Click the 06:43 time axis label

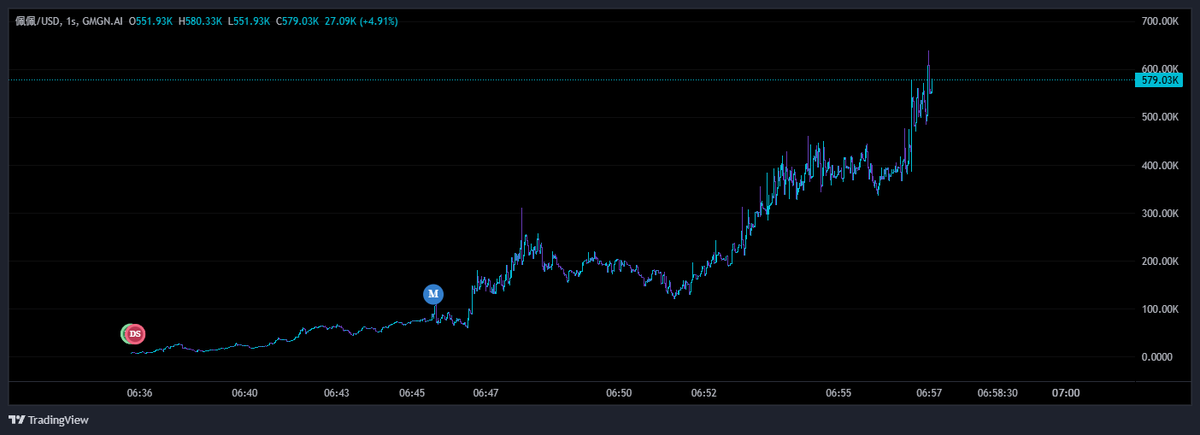[336, 394]
